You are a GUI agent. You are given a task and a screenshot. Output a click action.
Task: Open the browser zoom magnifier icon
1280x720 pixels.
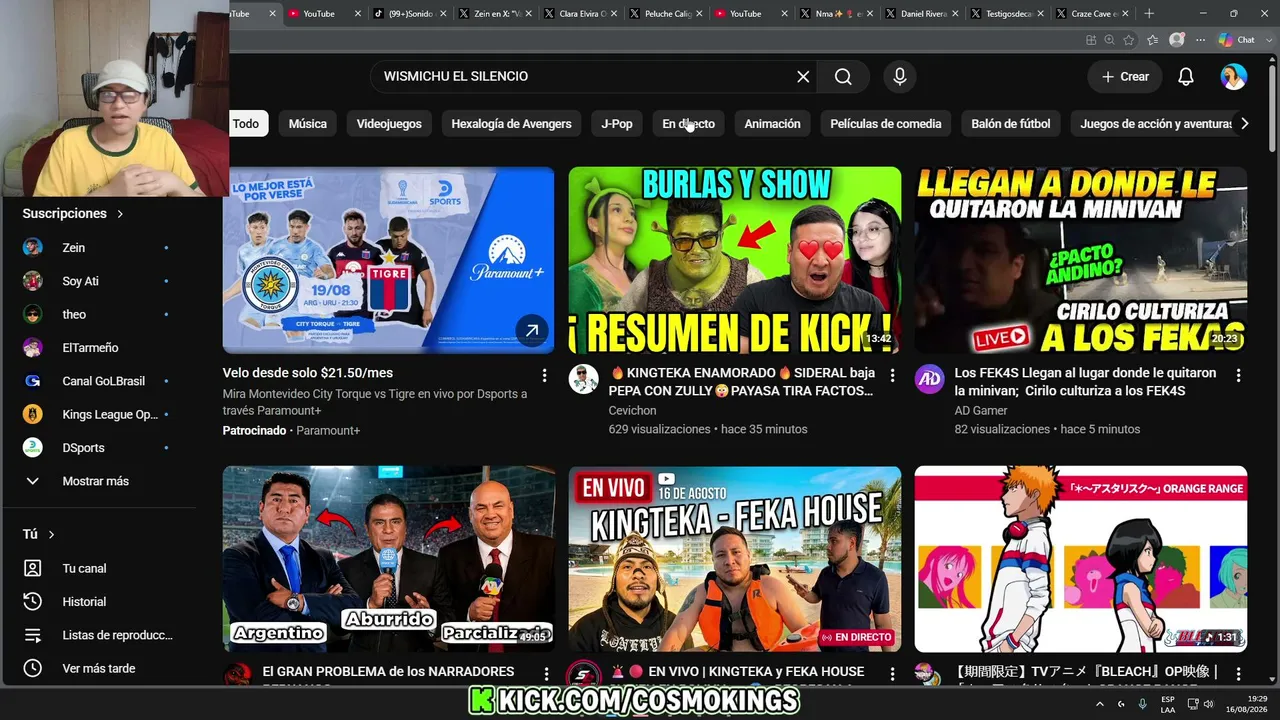[x=1110, y=40]
